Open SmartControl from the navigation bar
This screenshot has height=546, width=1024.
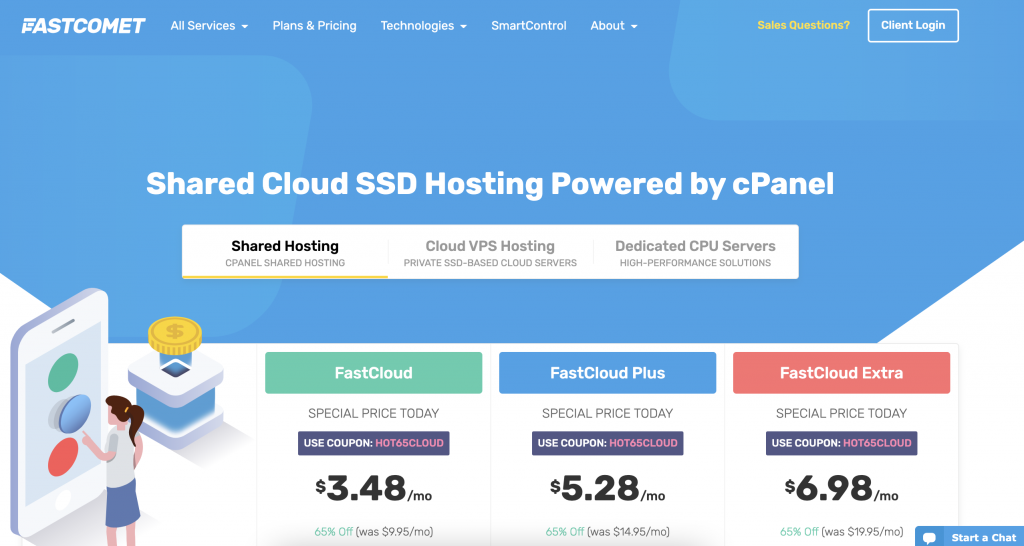[x=528, y=26]
